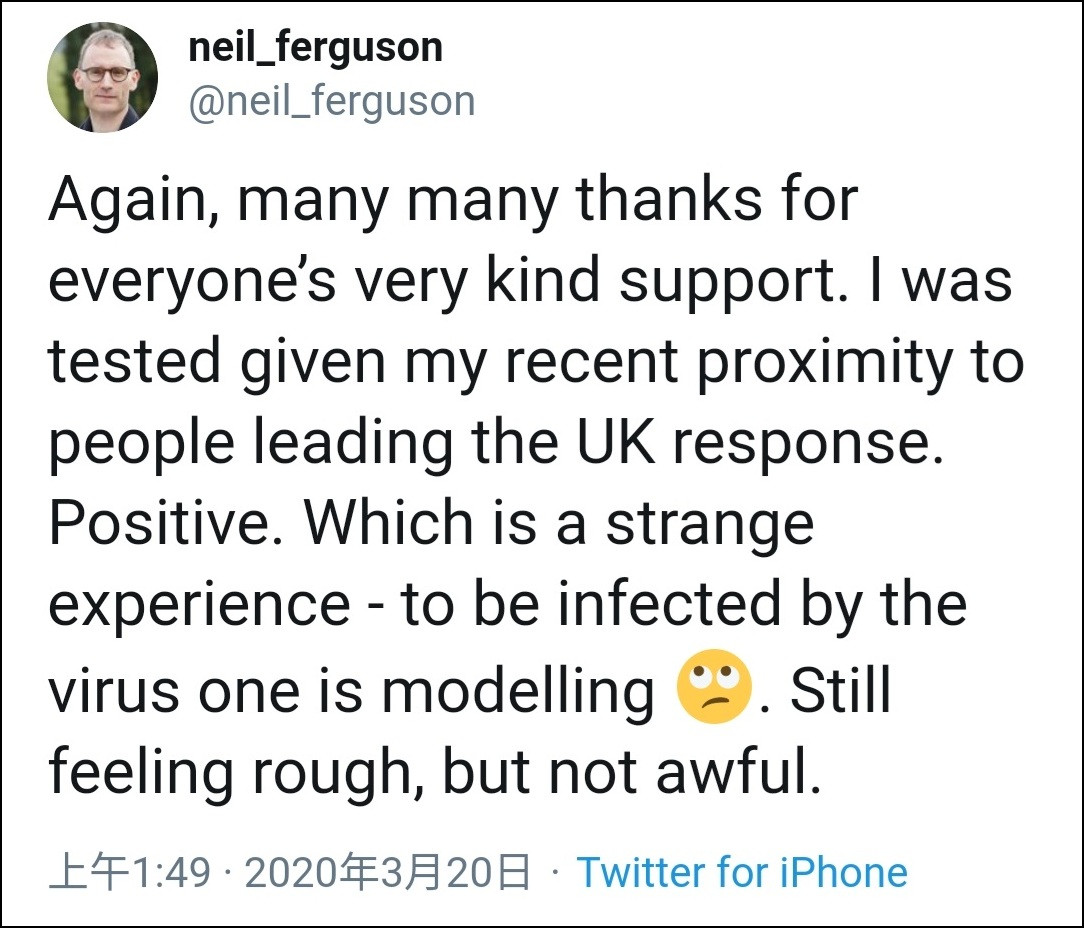Click the 上午1:49 timestamp
The height and width of the screenshot is (928, 1084).
pos(130,873)
